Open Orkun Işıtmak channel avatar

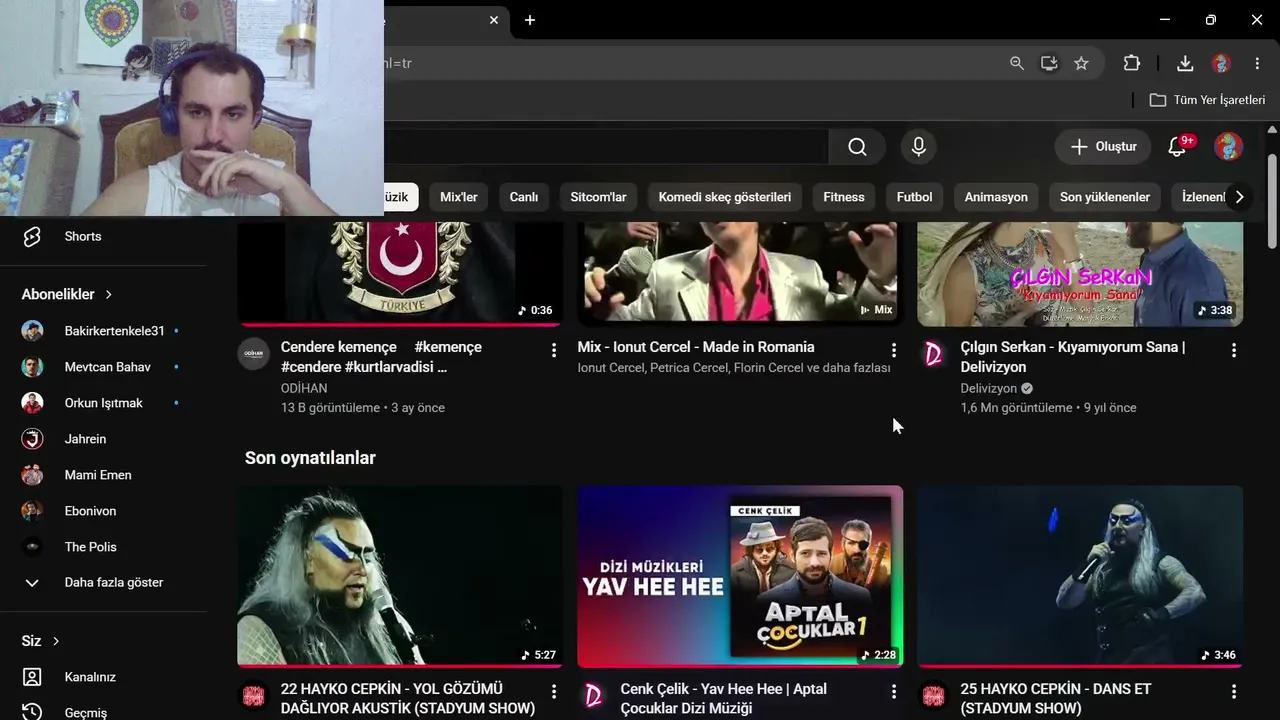coord(33,403)
